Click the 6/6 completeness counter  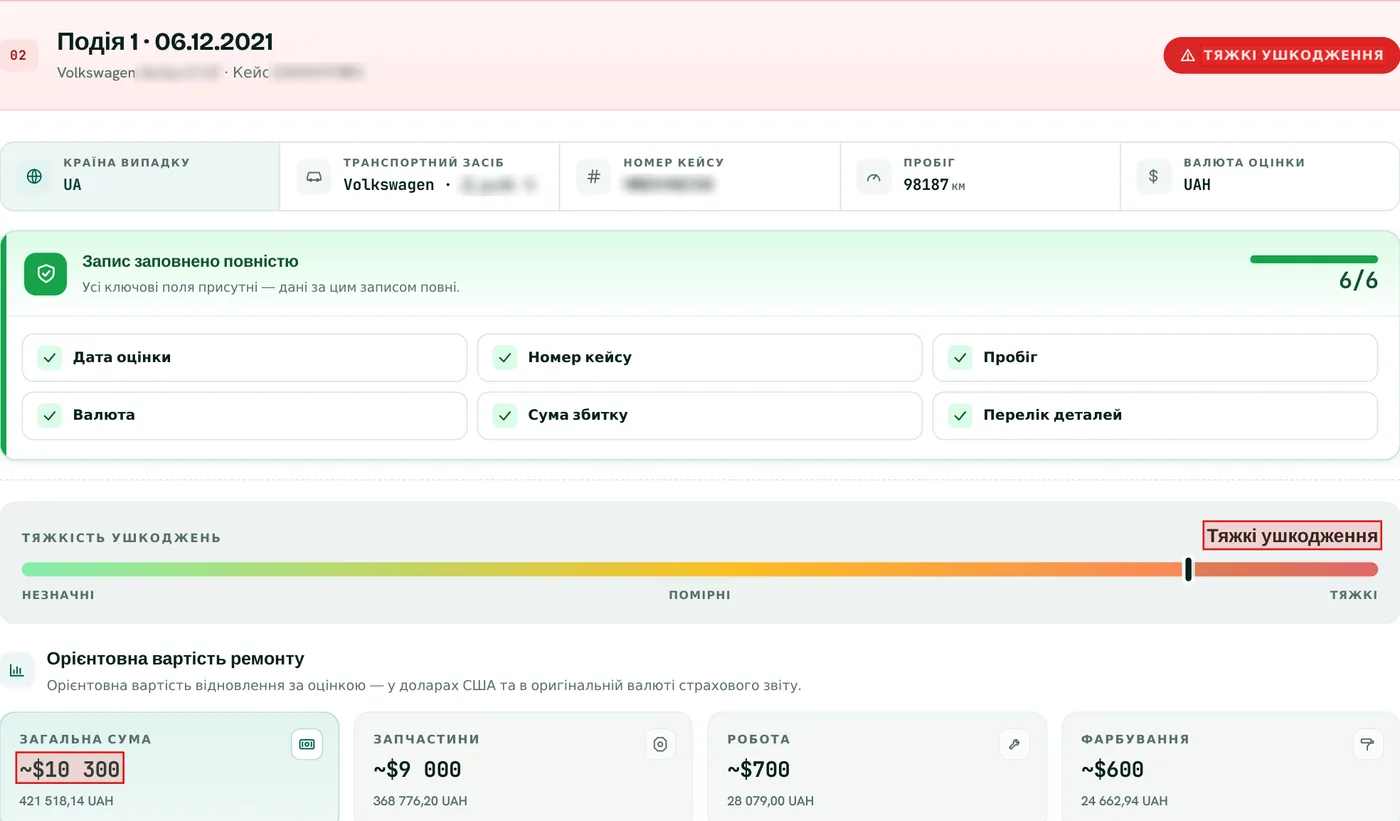coord(1358,281)
